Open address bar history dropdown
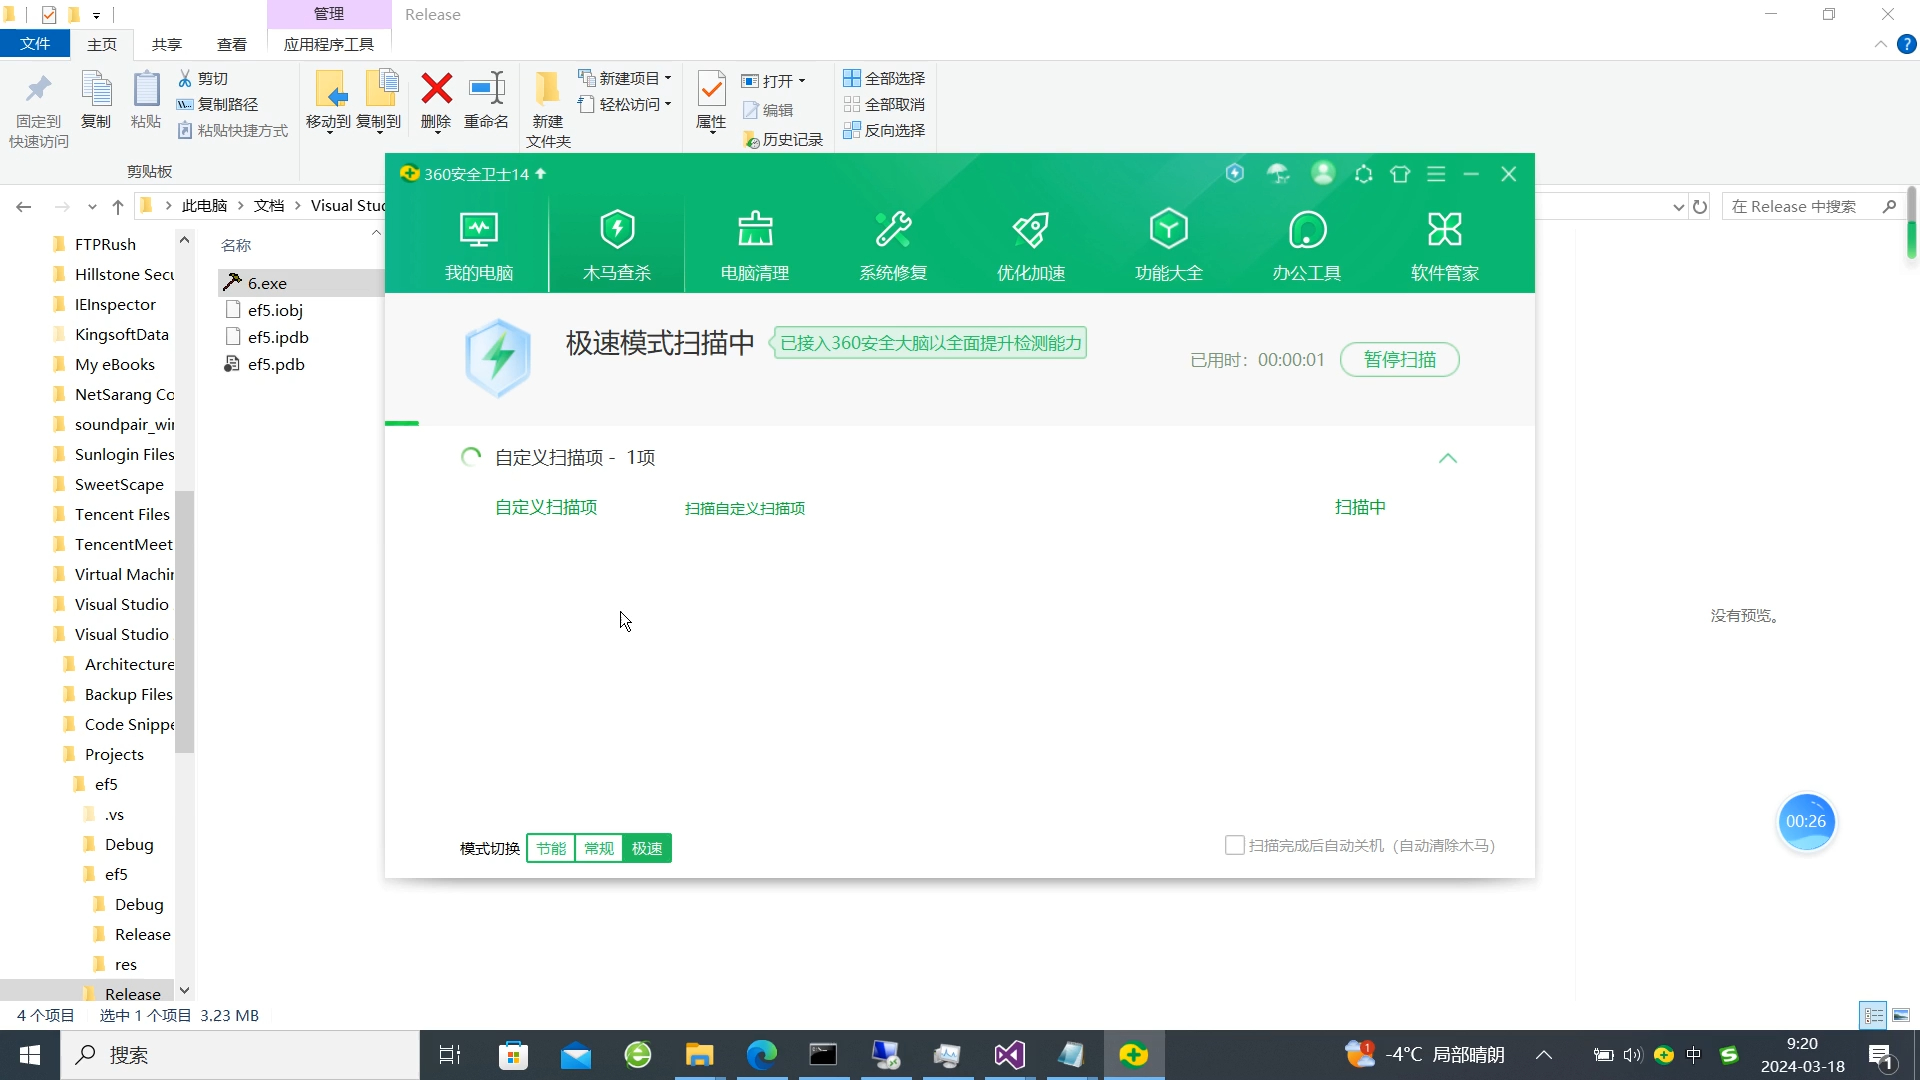 [x=1678, y=207]
